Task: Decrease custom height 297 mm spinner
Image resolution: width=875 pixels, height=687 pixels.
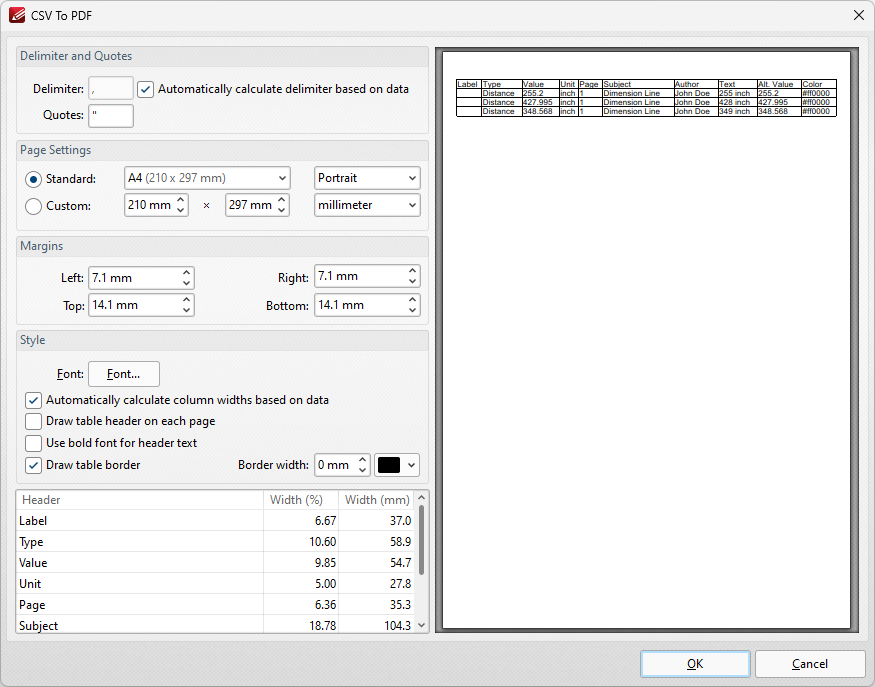Action: point(282,210)
